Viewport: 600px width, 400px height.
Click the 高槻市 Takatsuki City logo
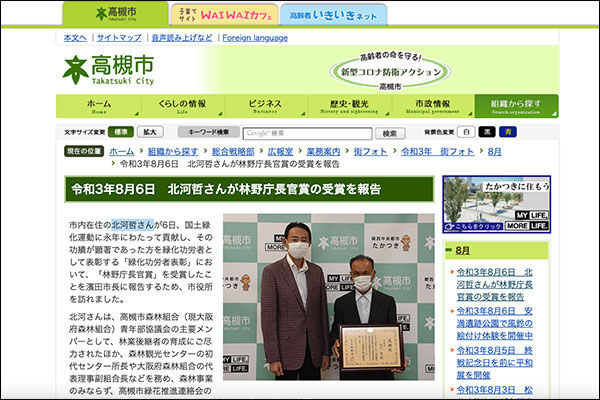109,70
